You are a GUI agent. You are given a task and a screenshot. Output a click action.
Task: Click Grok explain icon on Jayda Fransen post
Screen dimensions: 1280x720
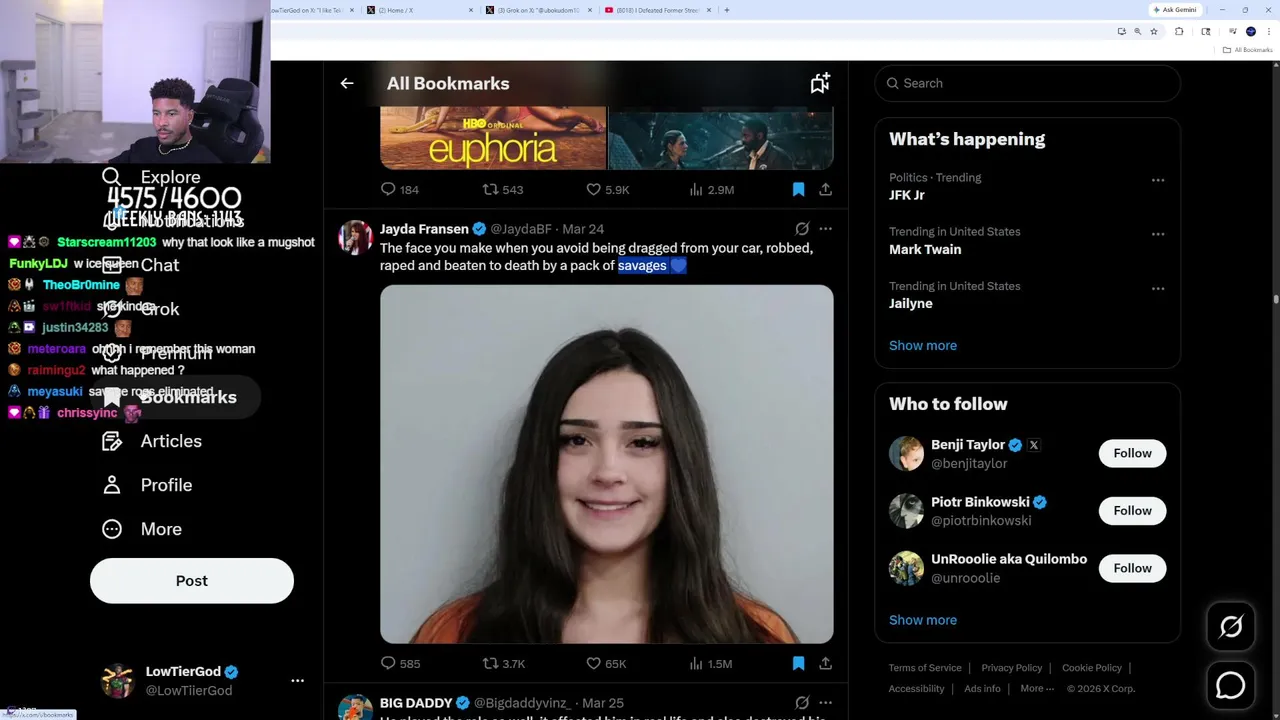[802, 229]
